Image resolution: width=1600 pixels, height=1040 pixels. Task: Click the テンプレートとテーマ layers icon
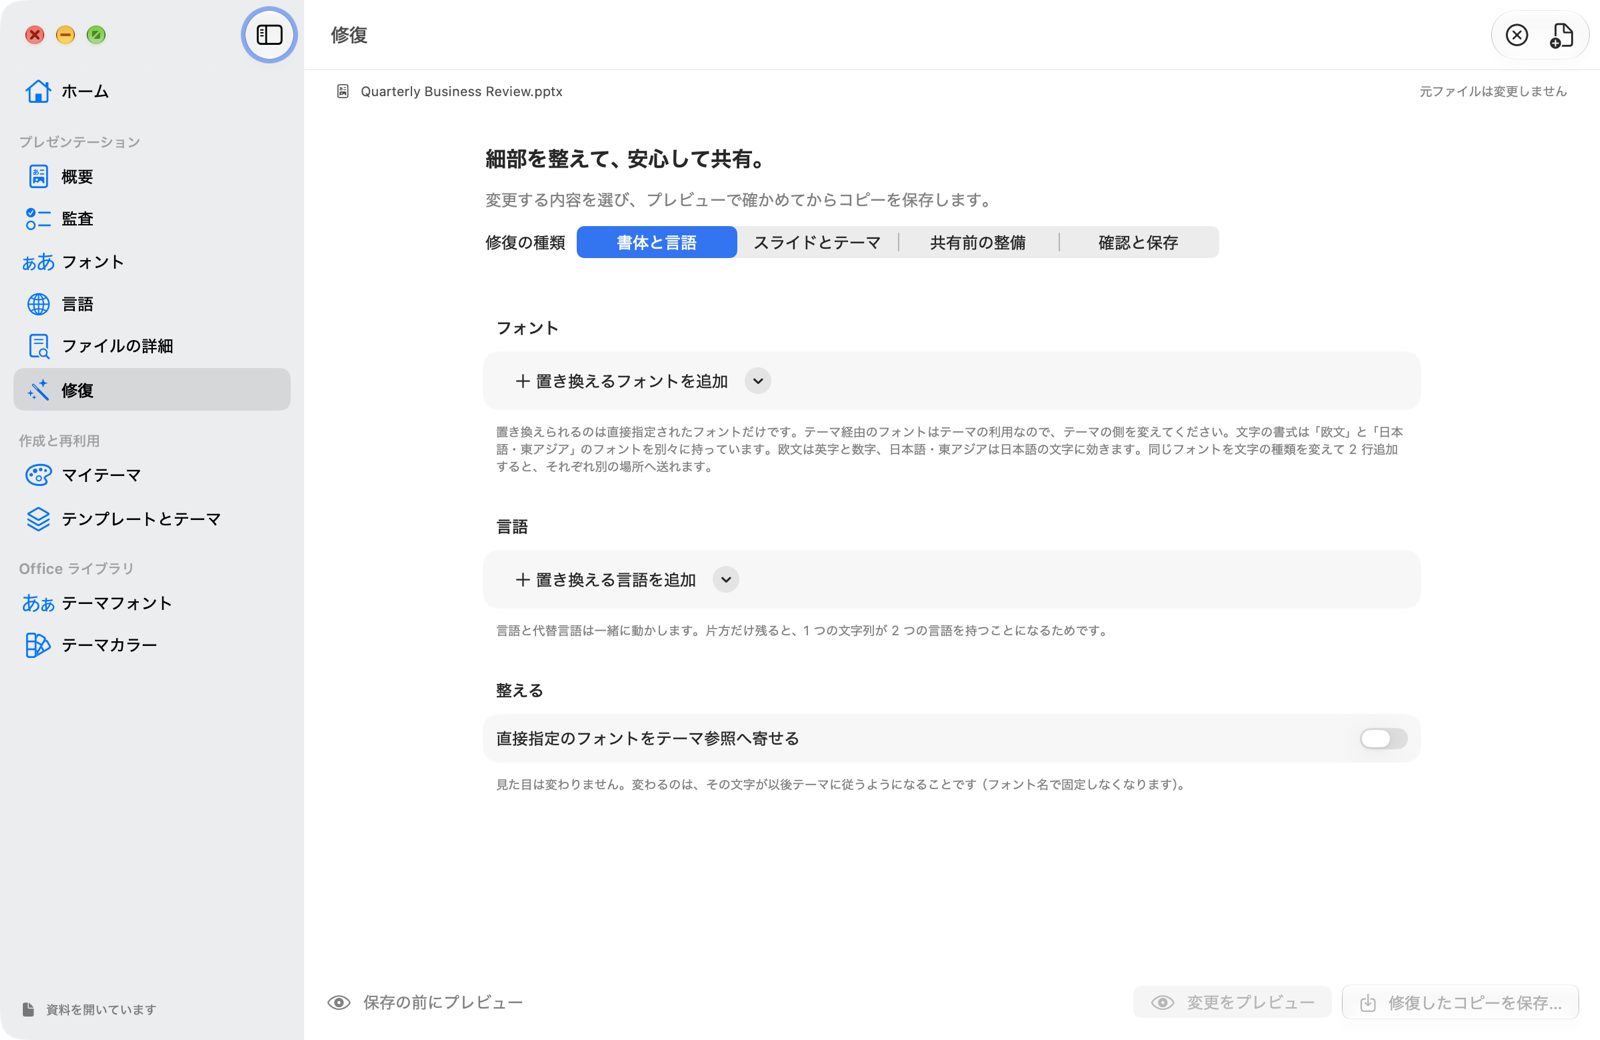click(38, 519)
